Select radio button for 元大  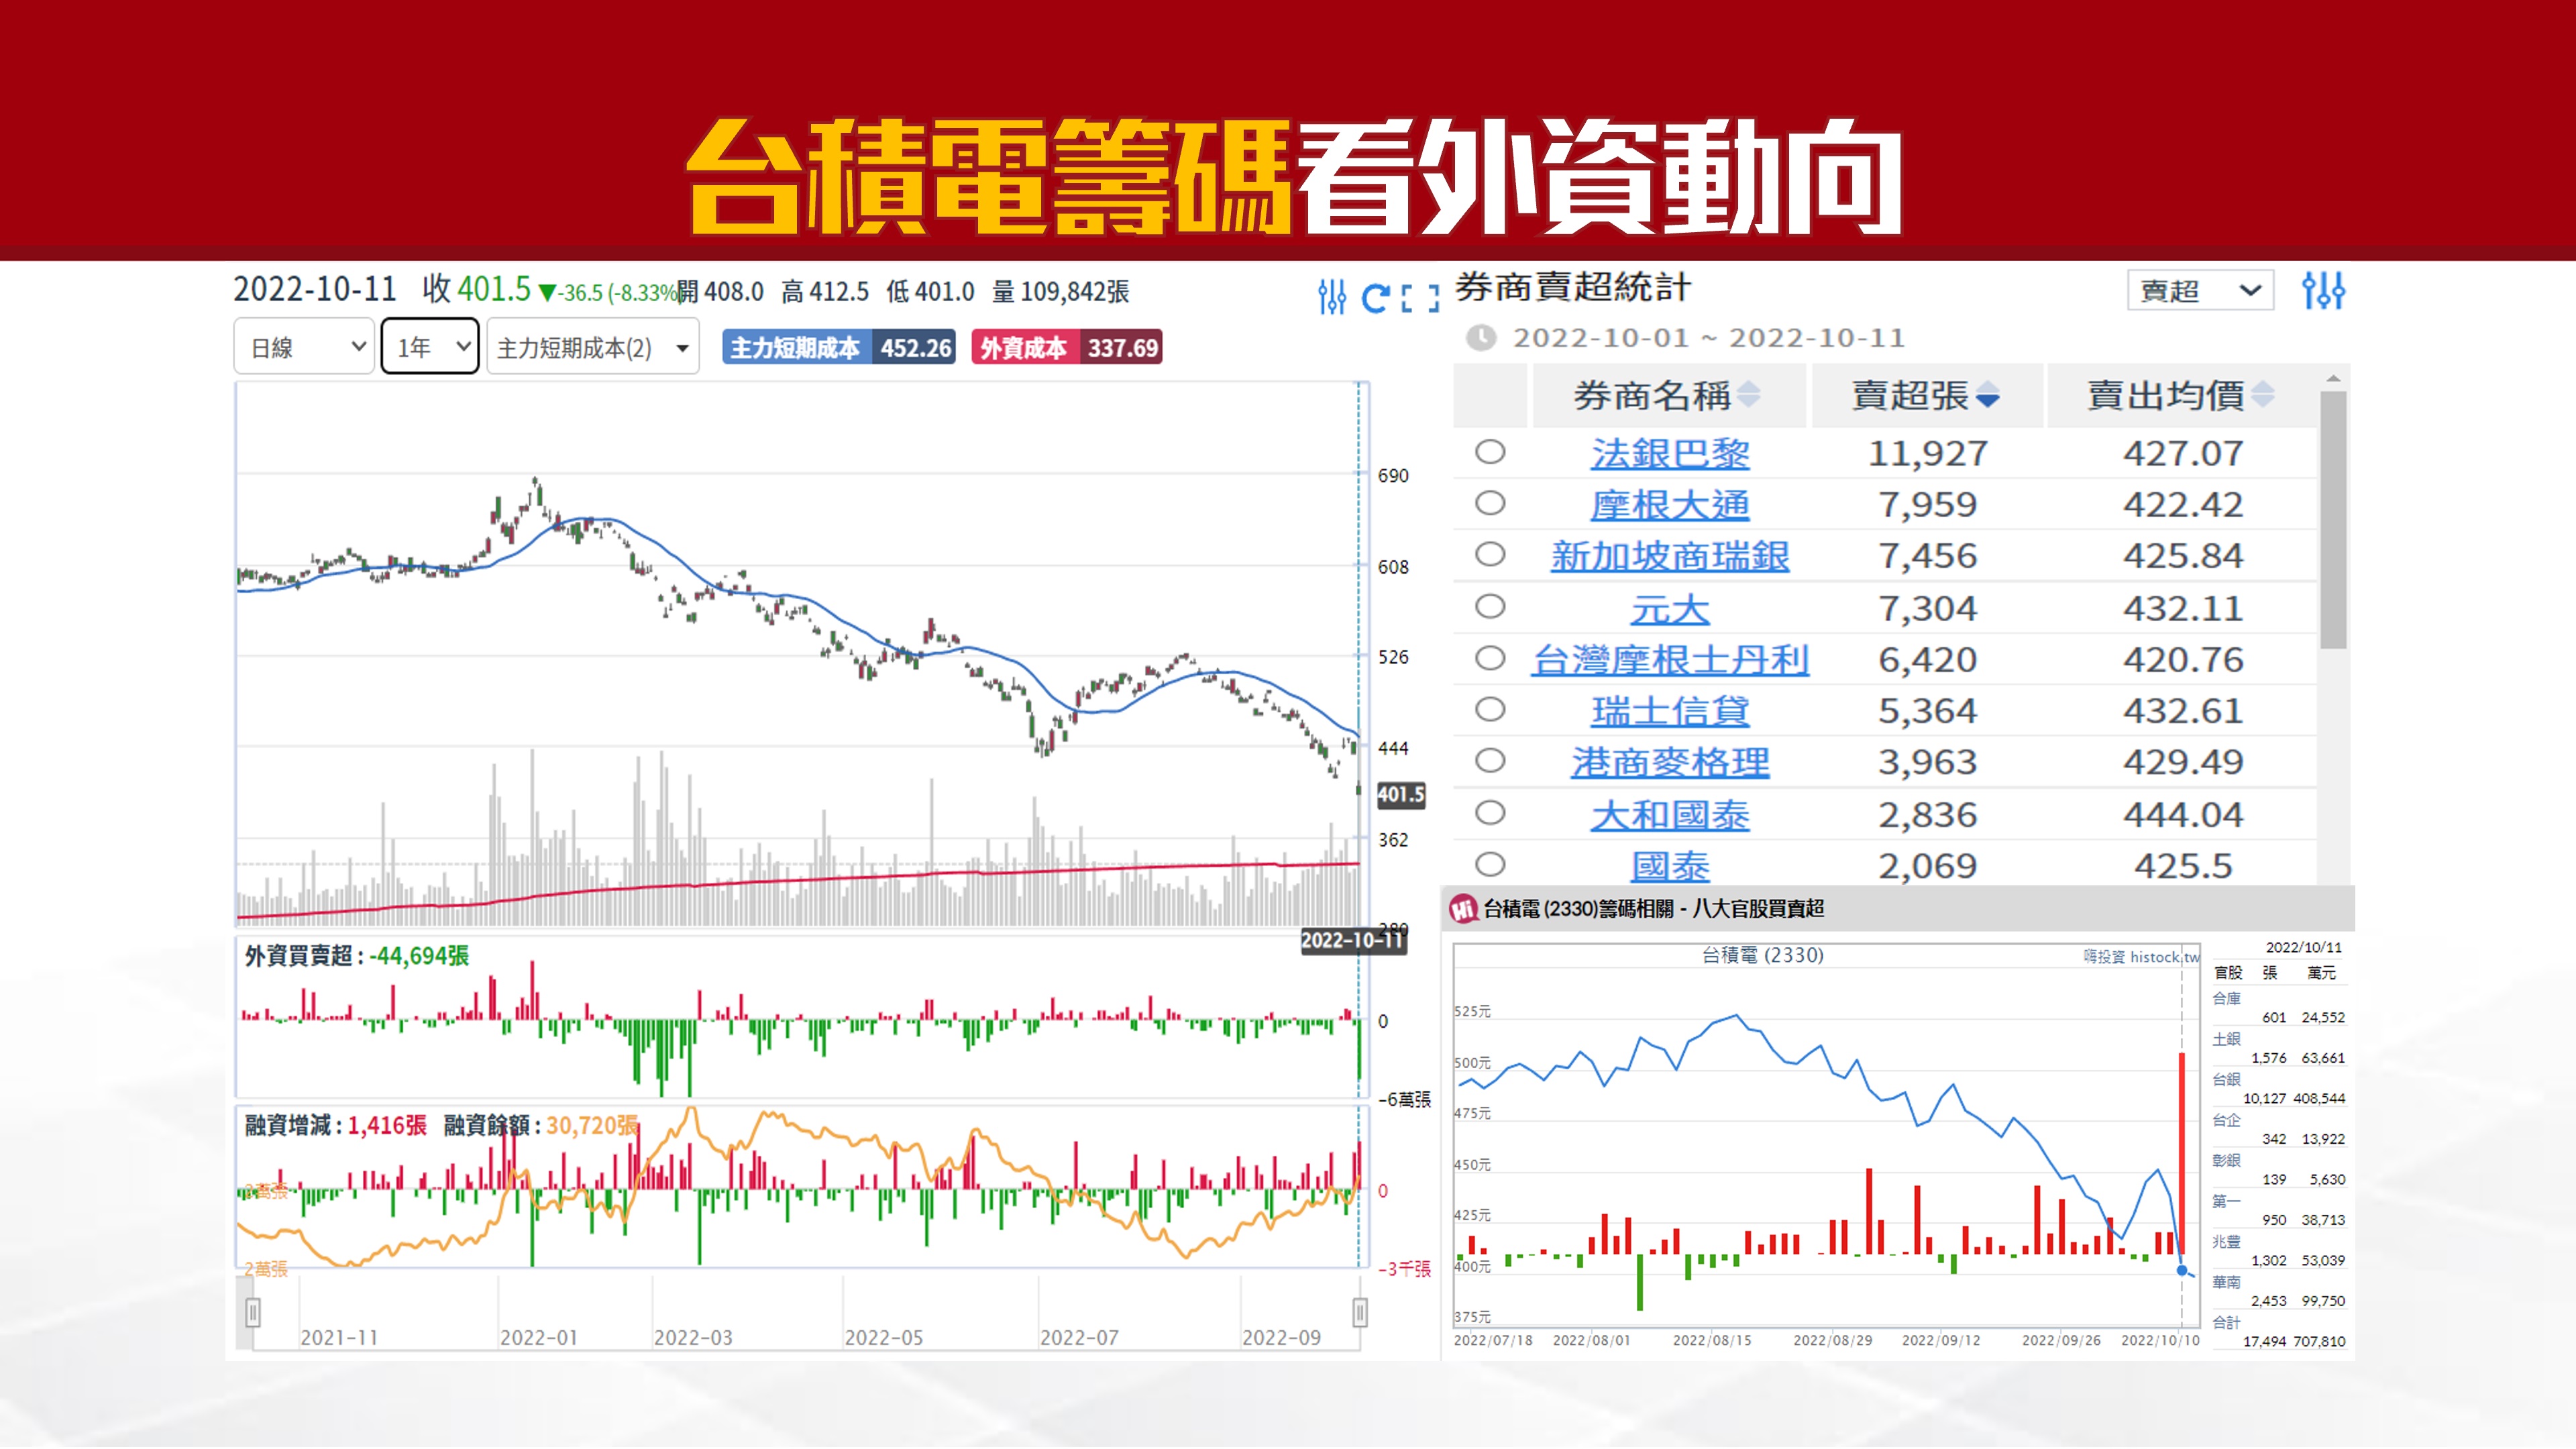[1490, 607]
